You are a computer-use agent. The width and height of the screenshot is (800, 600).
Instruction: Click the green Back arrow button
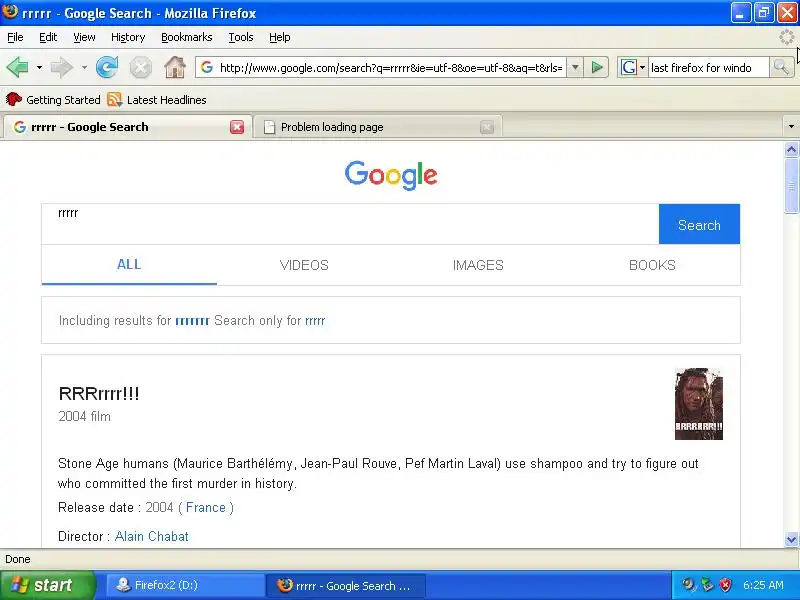[x=17, y=67]
